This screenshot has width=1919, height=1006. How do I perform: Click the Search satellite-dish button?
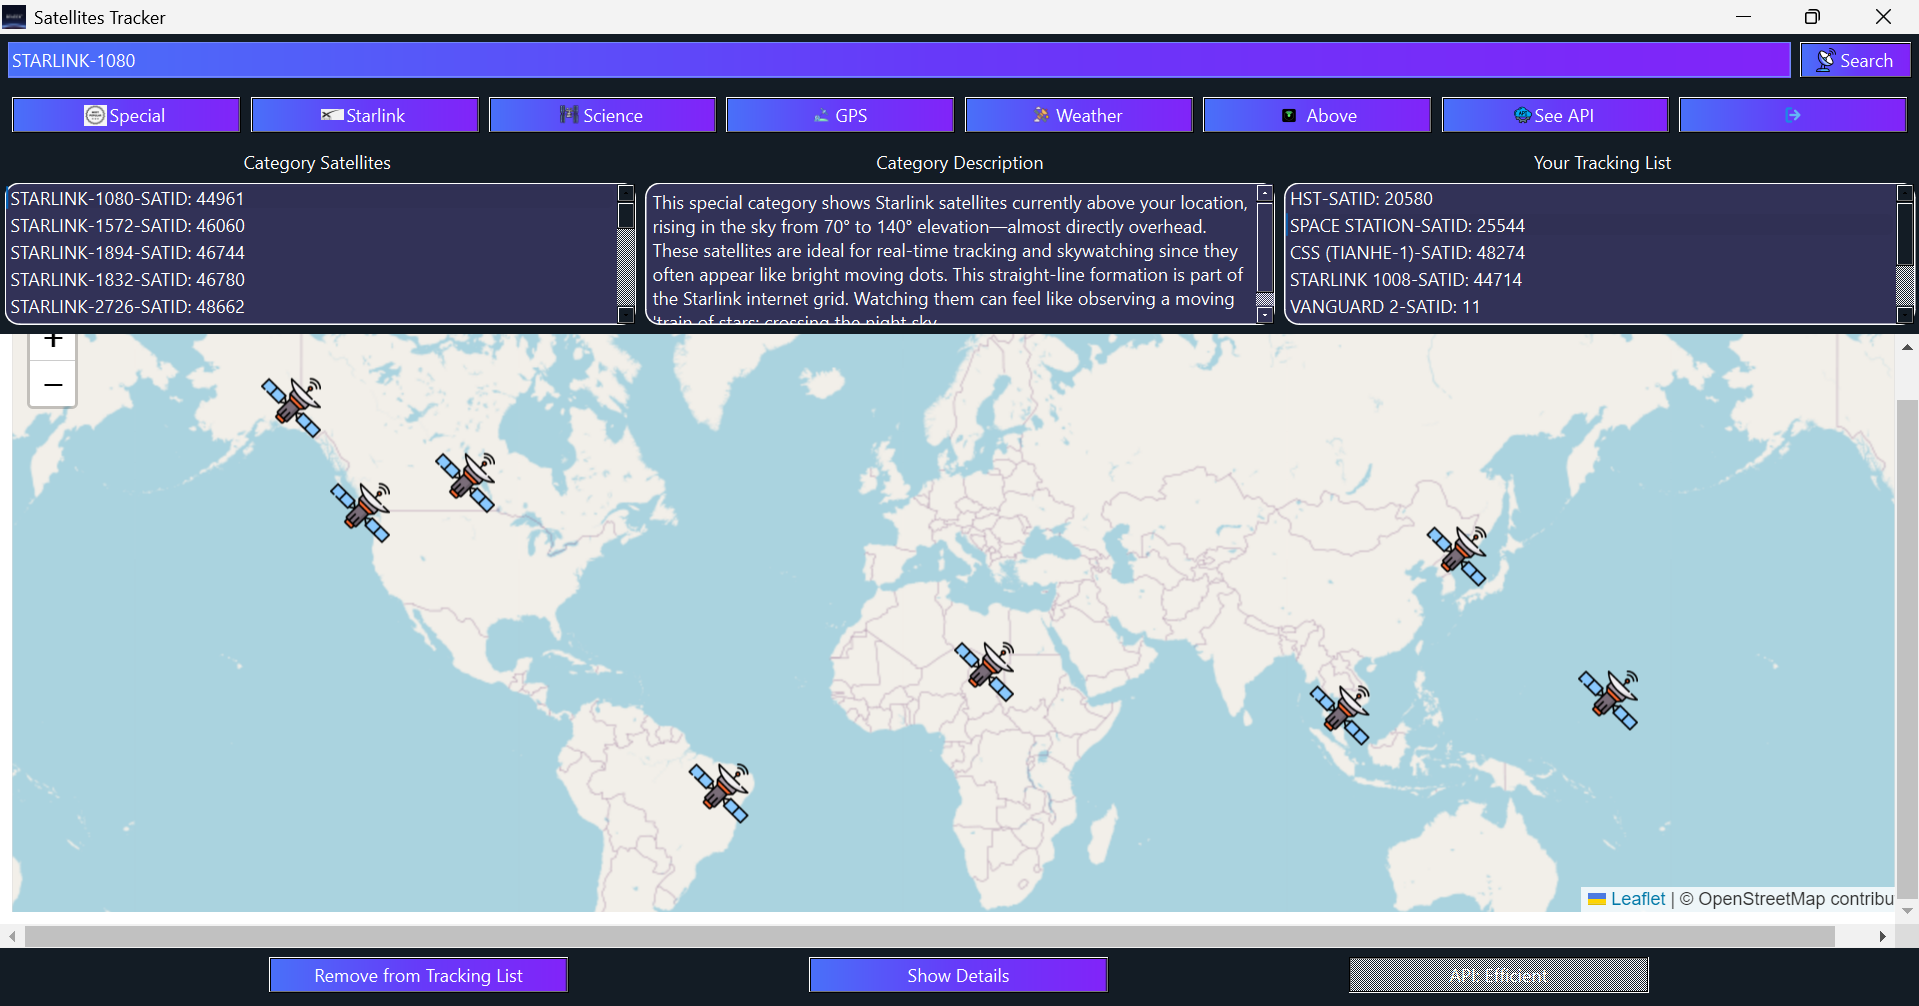(1855, 59)
